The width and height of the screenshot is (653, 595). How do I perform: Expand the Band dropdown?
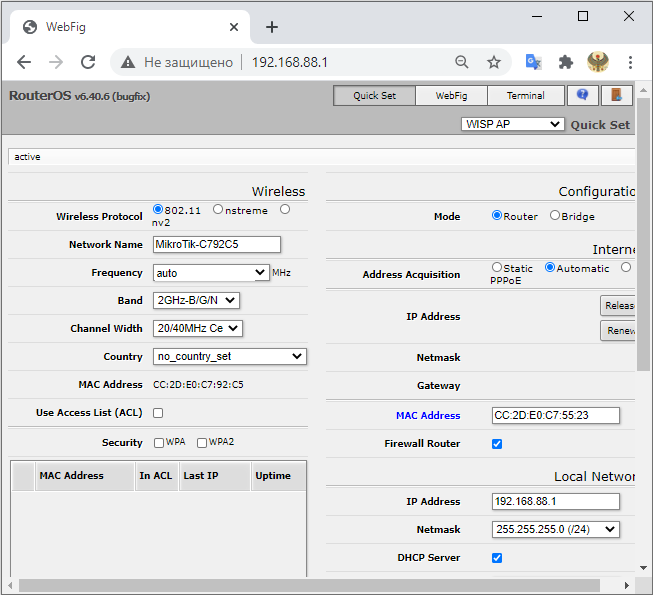[196, 300]
